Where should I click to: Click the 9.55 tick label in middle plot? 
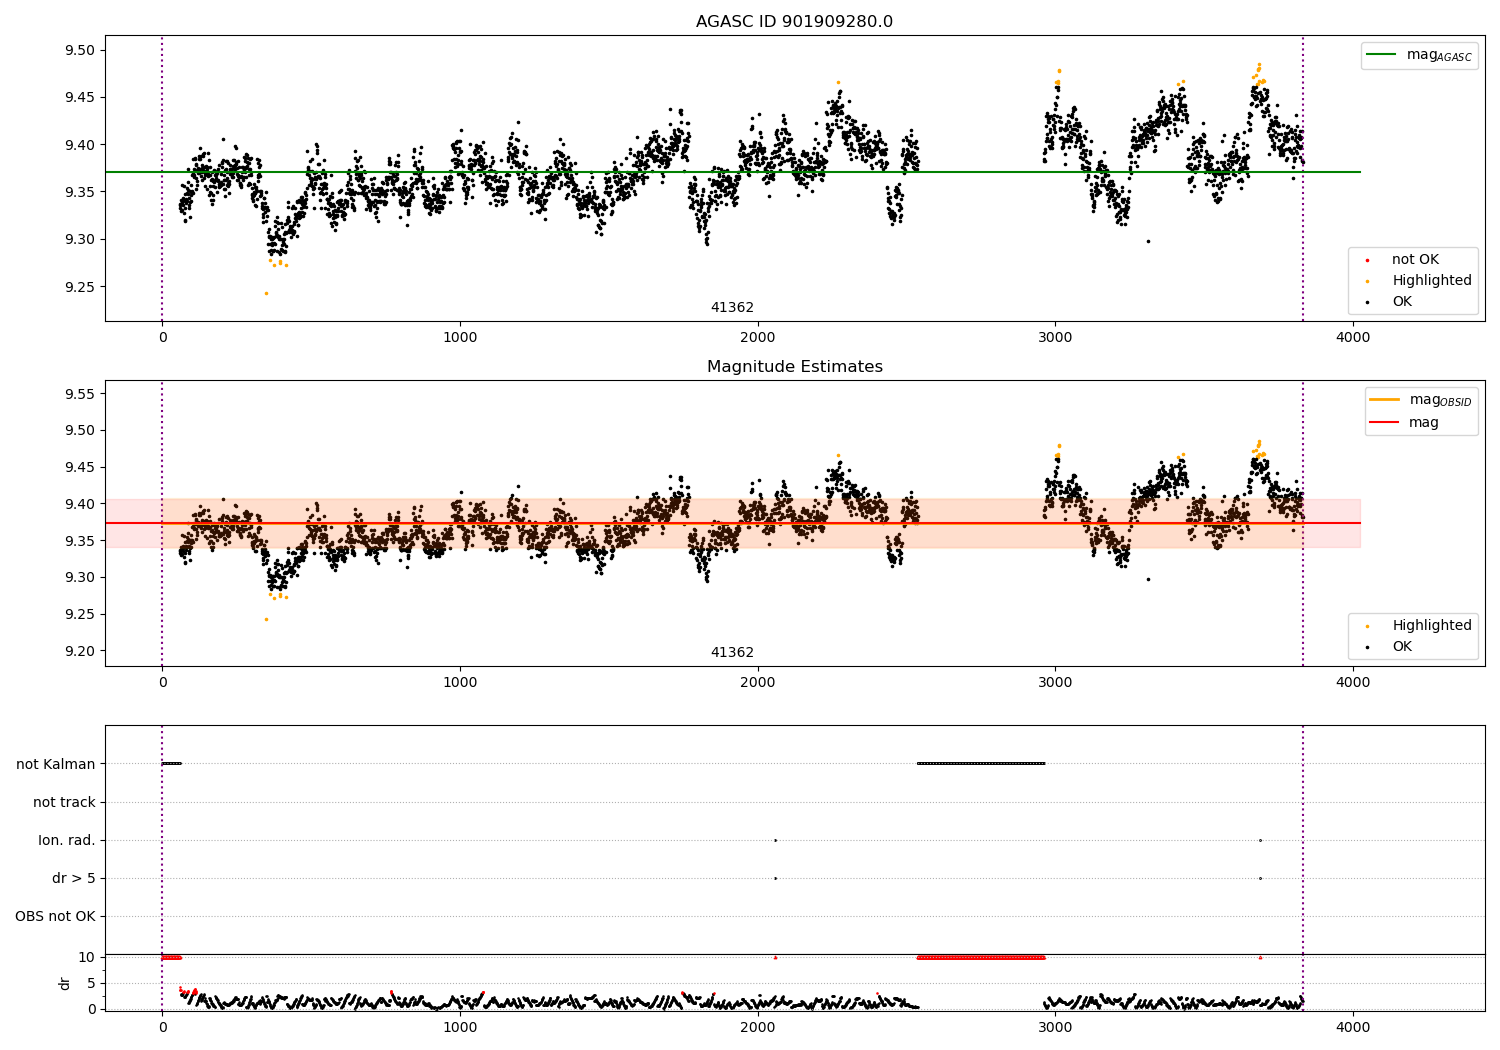coord(79,394)
